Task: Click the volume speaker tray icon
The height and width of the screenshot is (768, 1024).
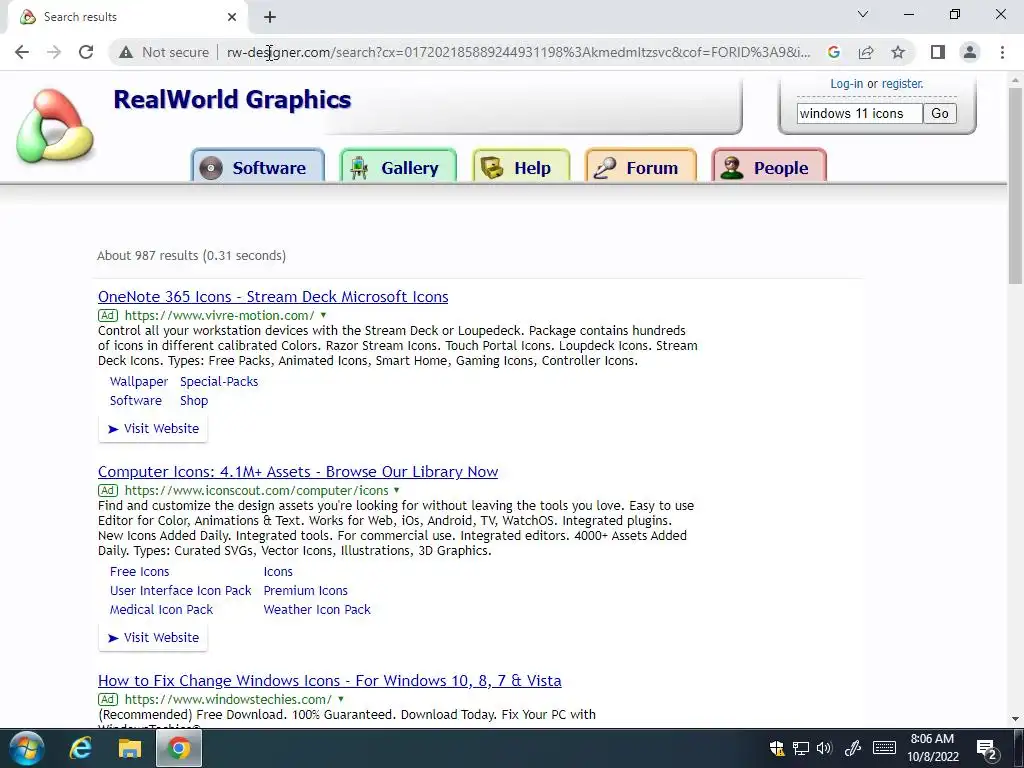Action: coord(824,748)
